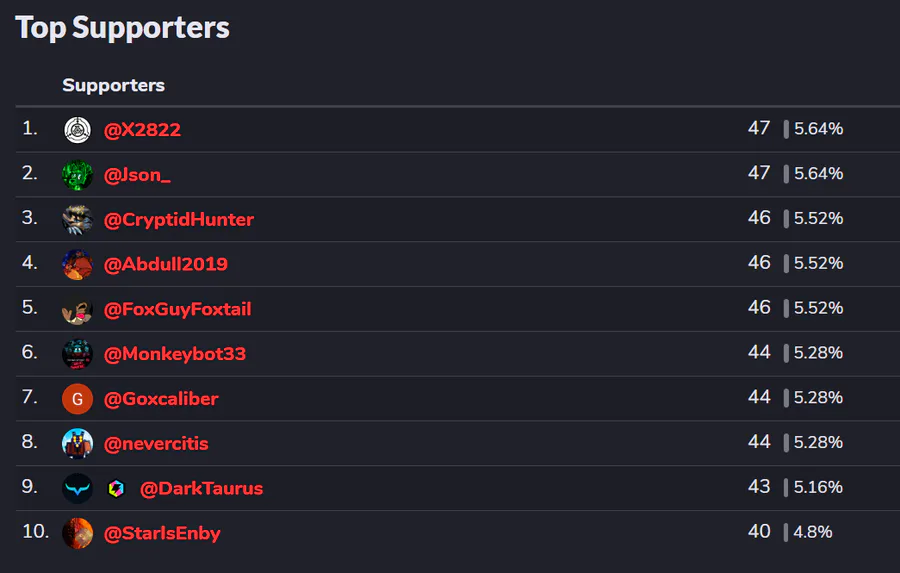Viewport: 900px width, 573px height.
Task: Click the @Goxcaliber username link
Action: tap(161, 398)
